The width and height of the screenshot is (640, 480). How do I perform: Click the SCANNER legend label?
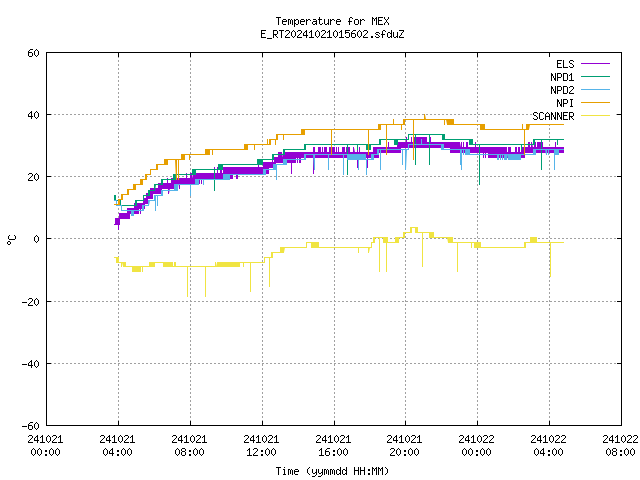pyautogui.click(x=553, y=116)
